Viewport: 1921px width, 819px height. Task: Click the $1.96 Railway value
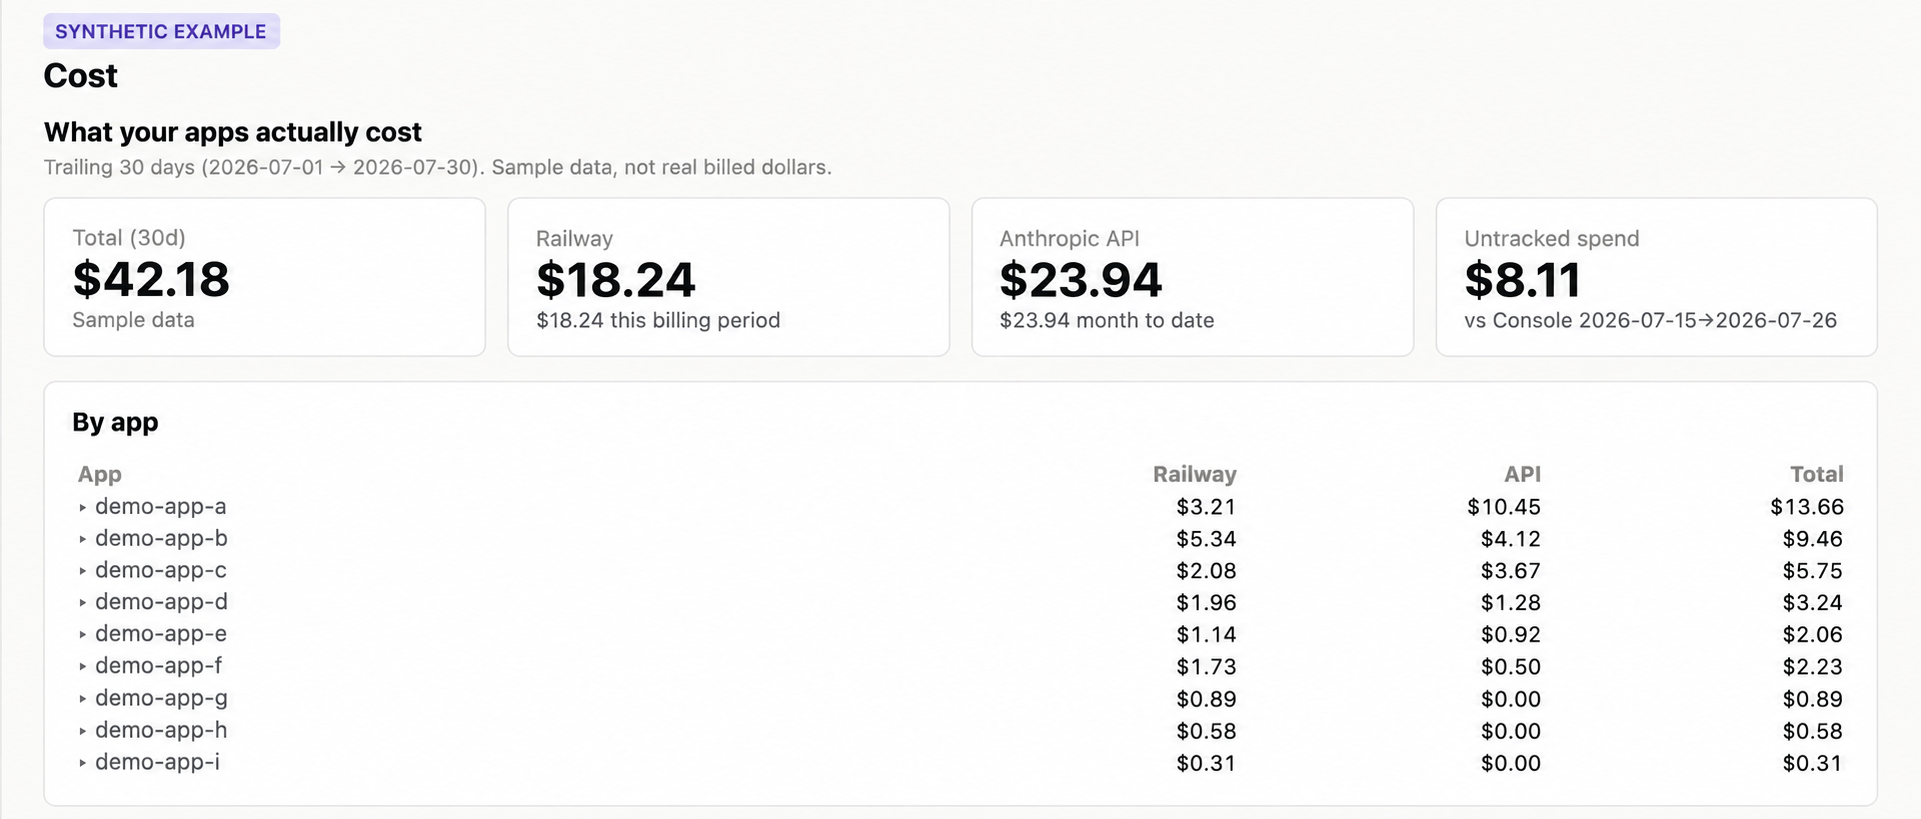(x=1206, y=603)
